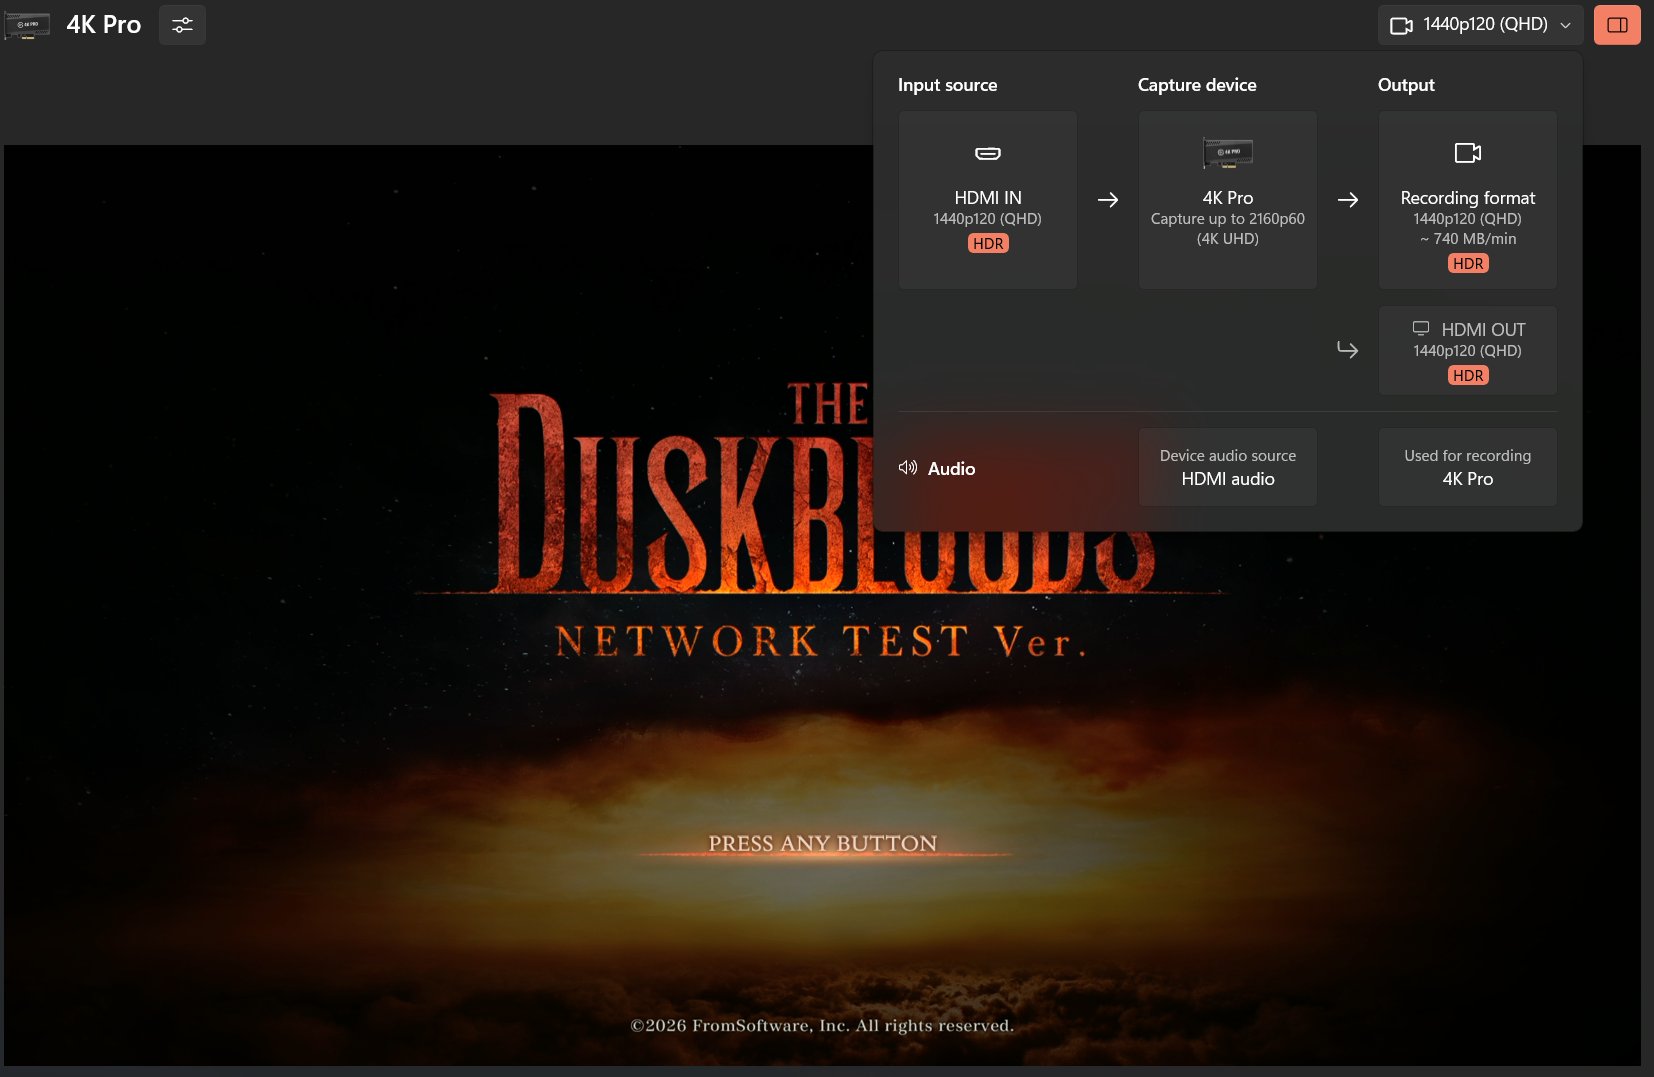The width and height of the screenshot is (1654, 1077).
Task: Click the Output heading
Action: (x=1406, y=85)
